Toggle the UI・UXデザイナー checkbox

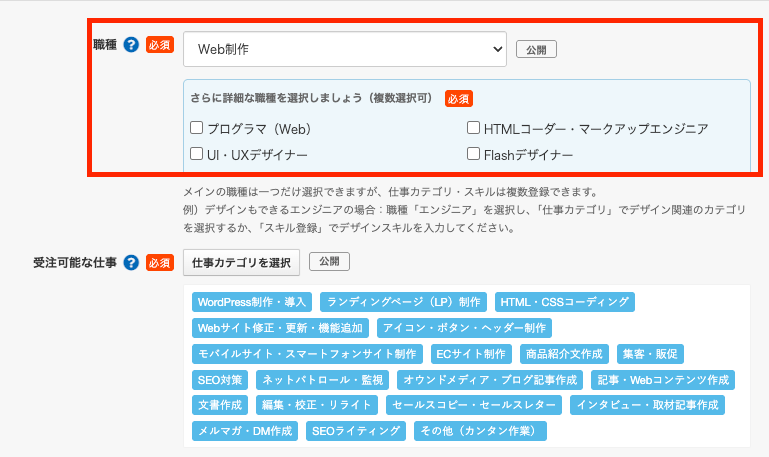(x=197, y=154)
